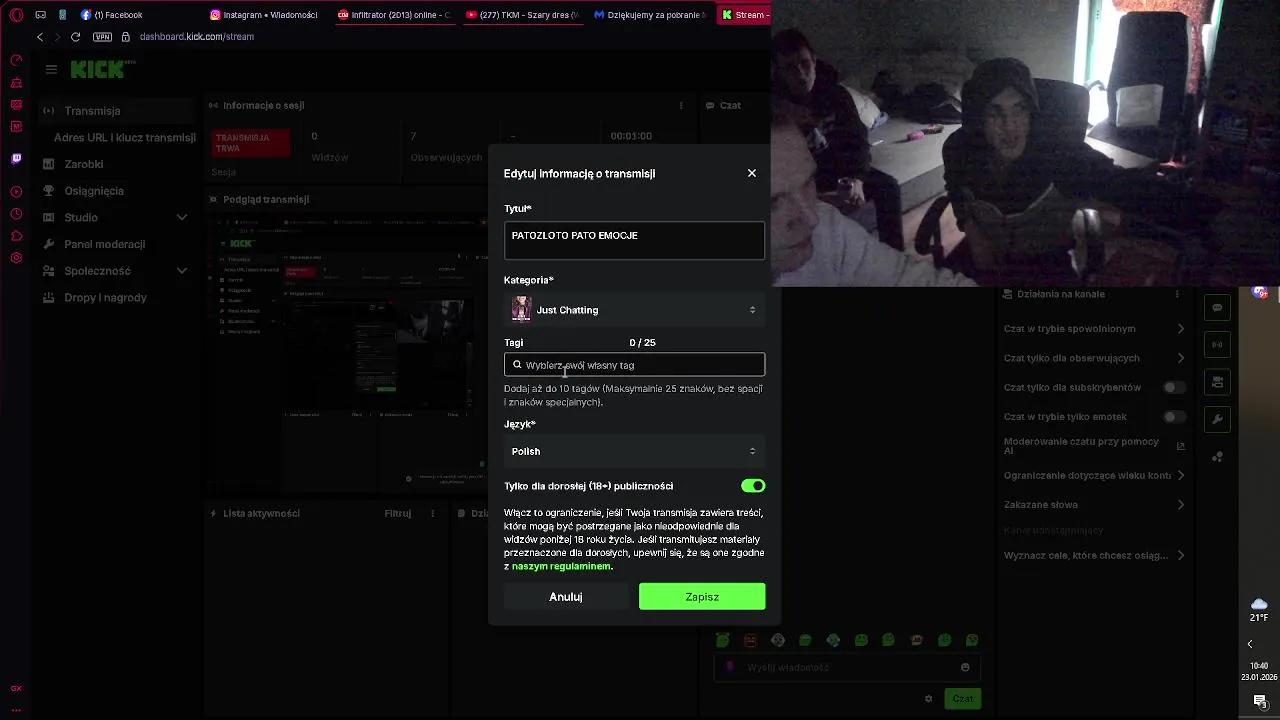The width and height of the screenshot is (1280, 720).
Task: Open the Kategoria Just Chatting dropdown
Action: coord(634,310)
